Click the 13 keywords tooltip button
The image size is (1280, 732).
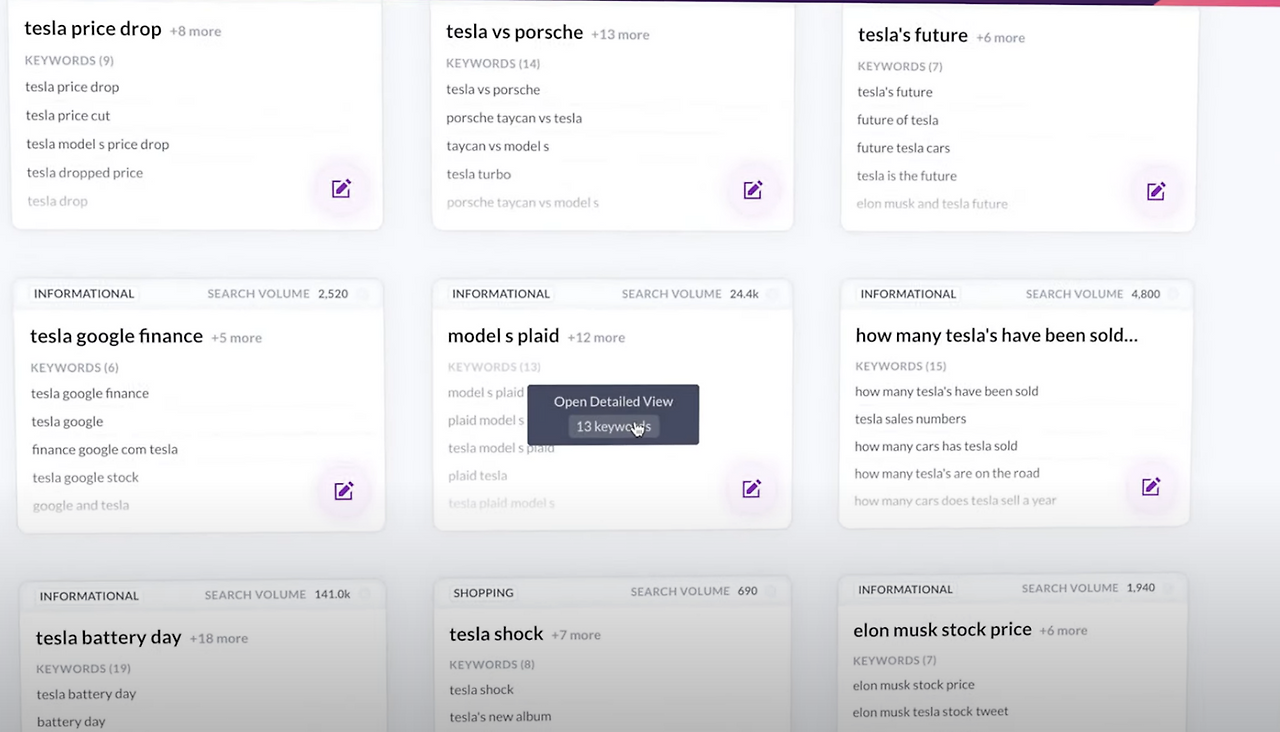tap(613, 427)
